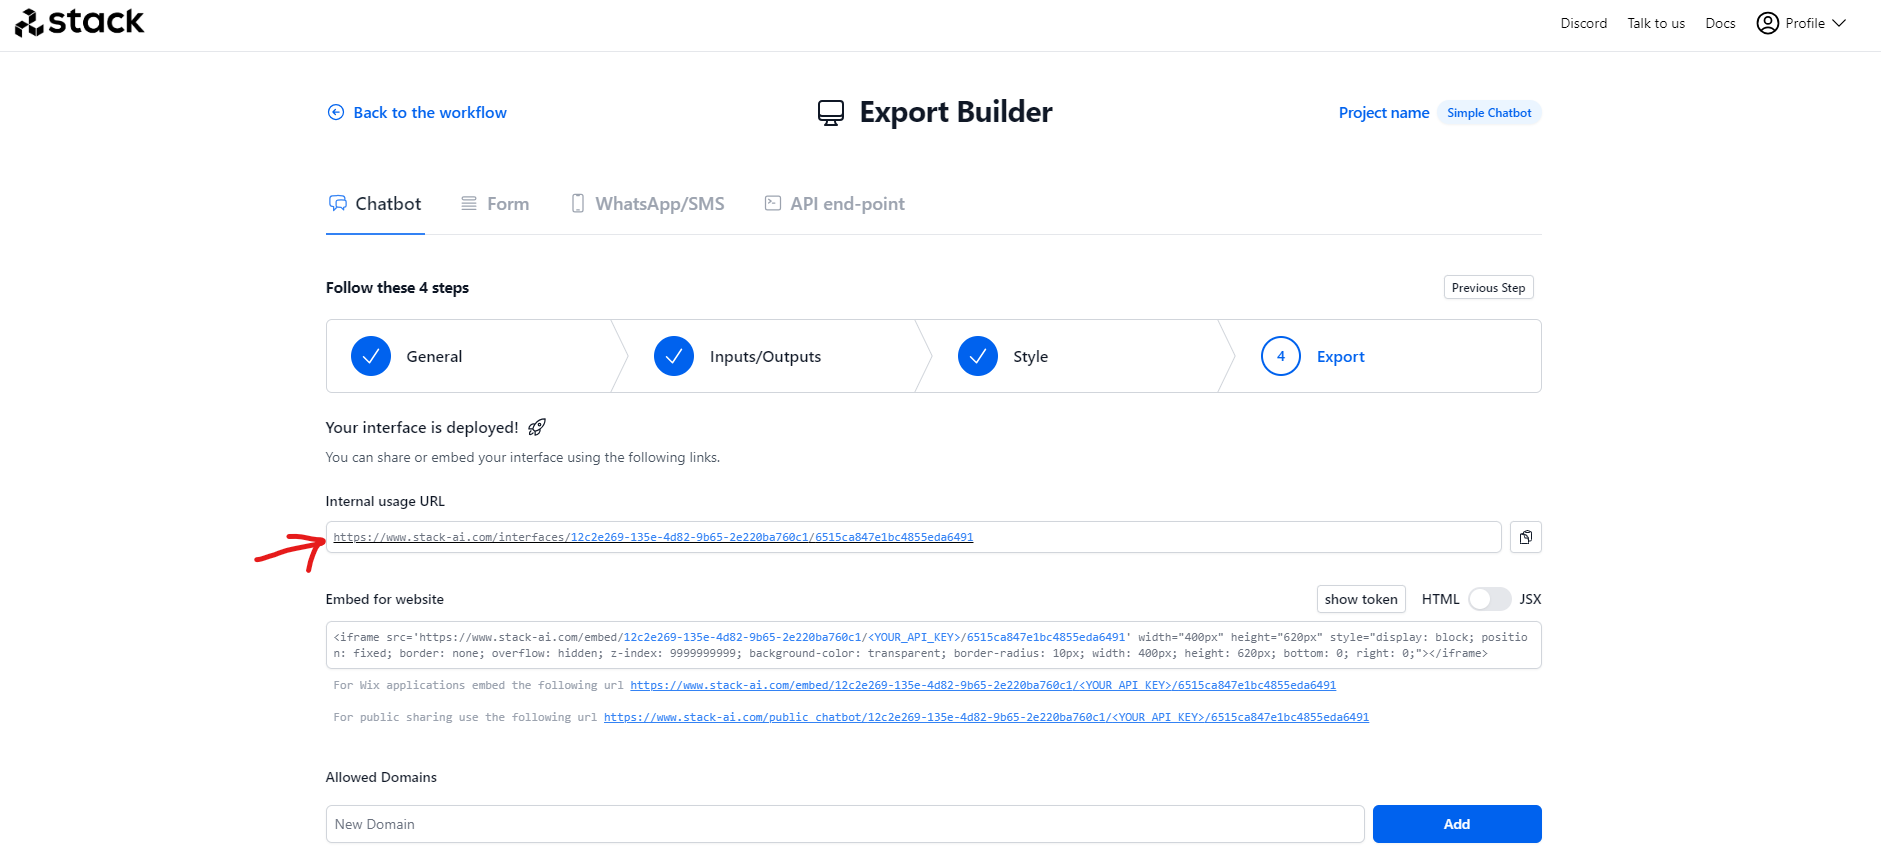Image resolution: width=1881 pixels, height=856 pixels.
Task: Click the Project name label
Action: coord(1384,113)
